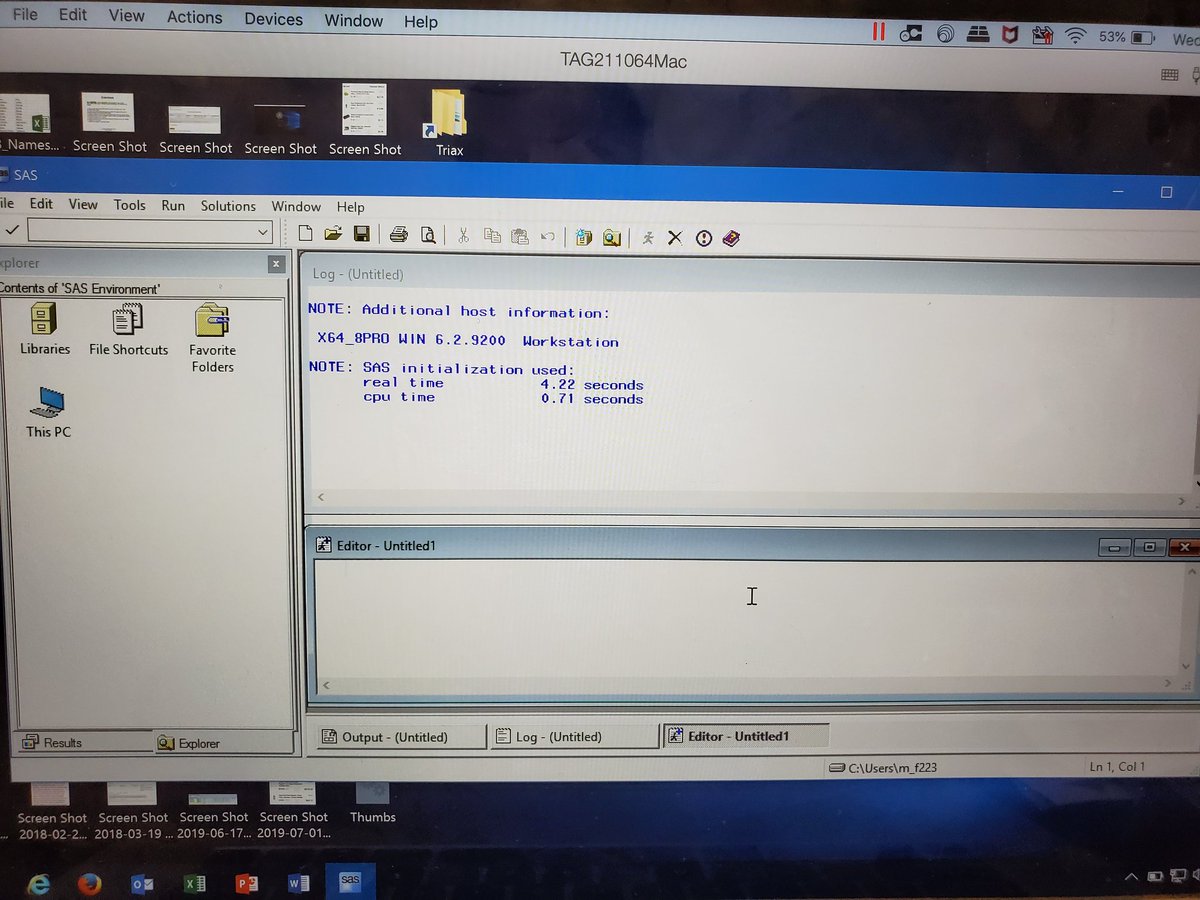1200x900 pixels.
Task: Click the Break exclamation toolbar icon
Action: (x=704, y=238)
